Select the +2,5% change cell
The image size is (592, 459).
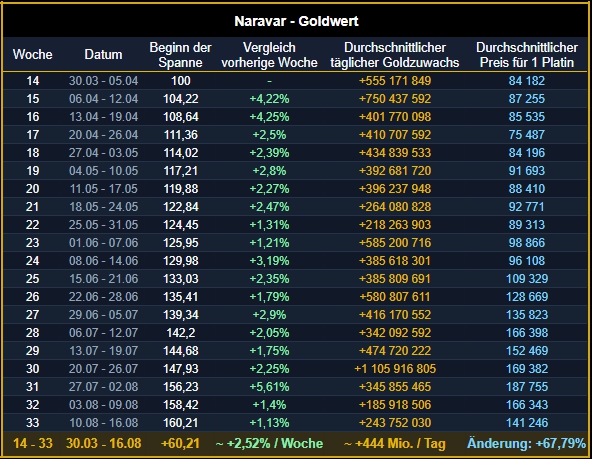point(269,135)
